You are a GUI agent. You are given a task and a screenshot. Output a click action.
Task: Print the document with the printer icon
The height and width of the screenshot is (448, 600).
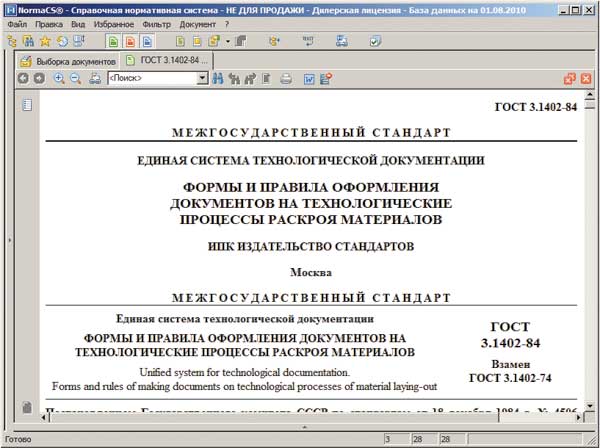[x=286, y=78]
